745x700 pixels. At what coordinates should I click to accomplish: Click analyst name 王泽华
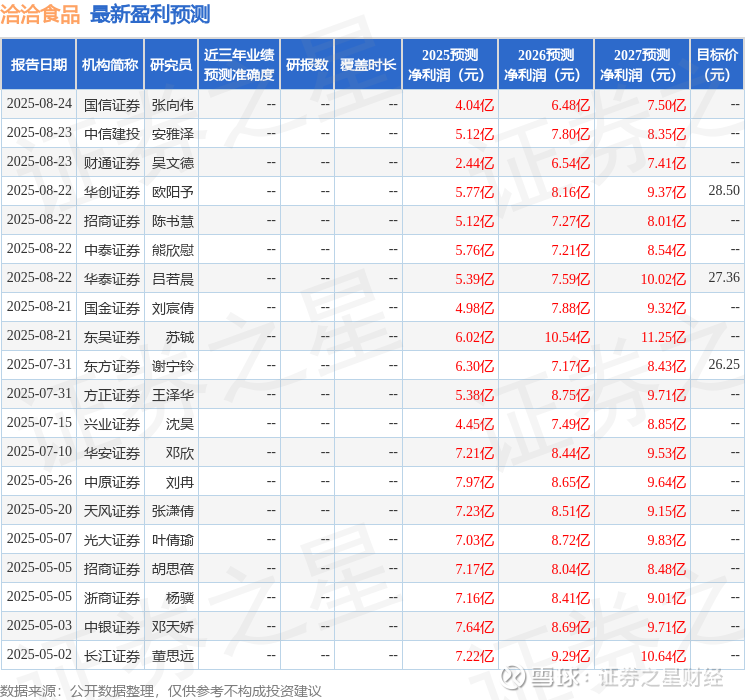point(173,395)
